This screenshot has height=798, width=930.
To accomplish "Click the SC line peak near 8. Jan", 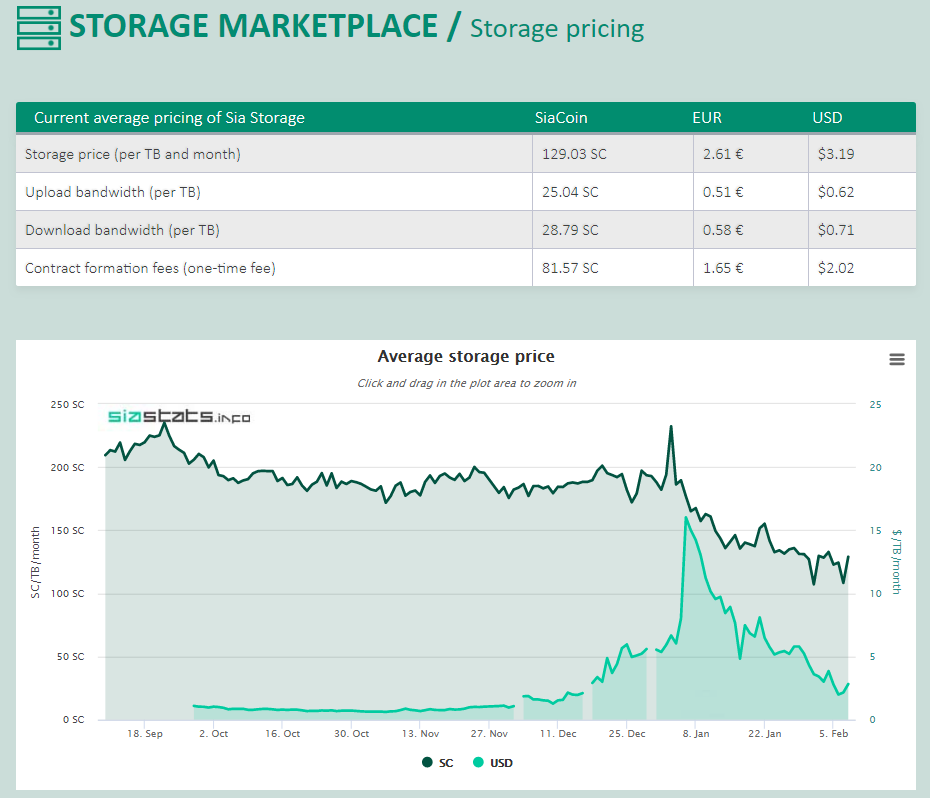I will [671, 427].
